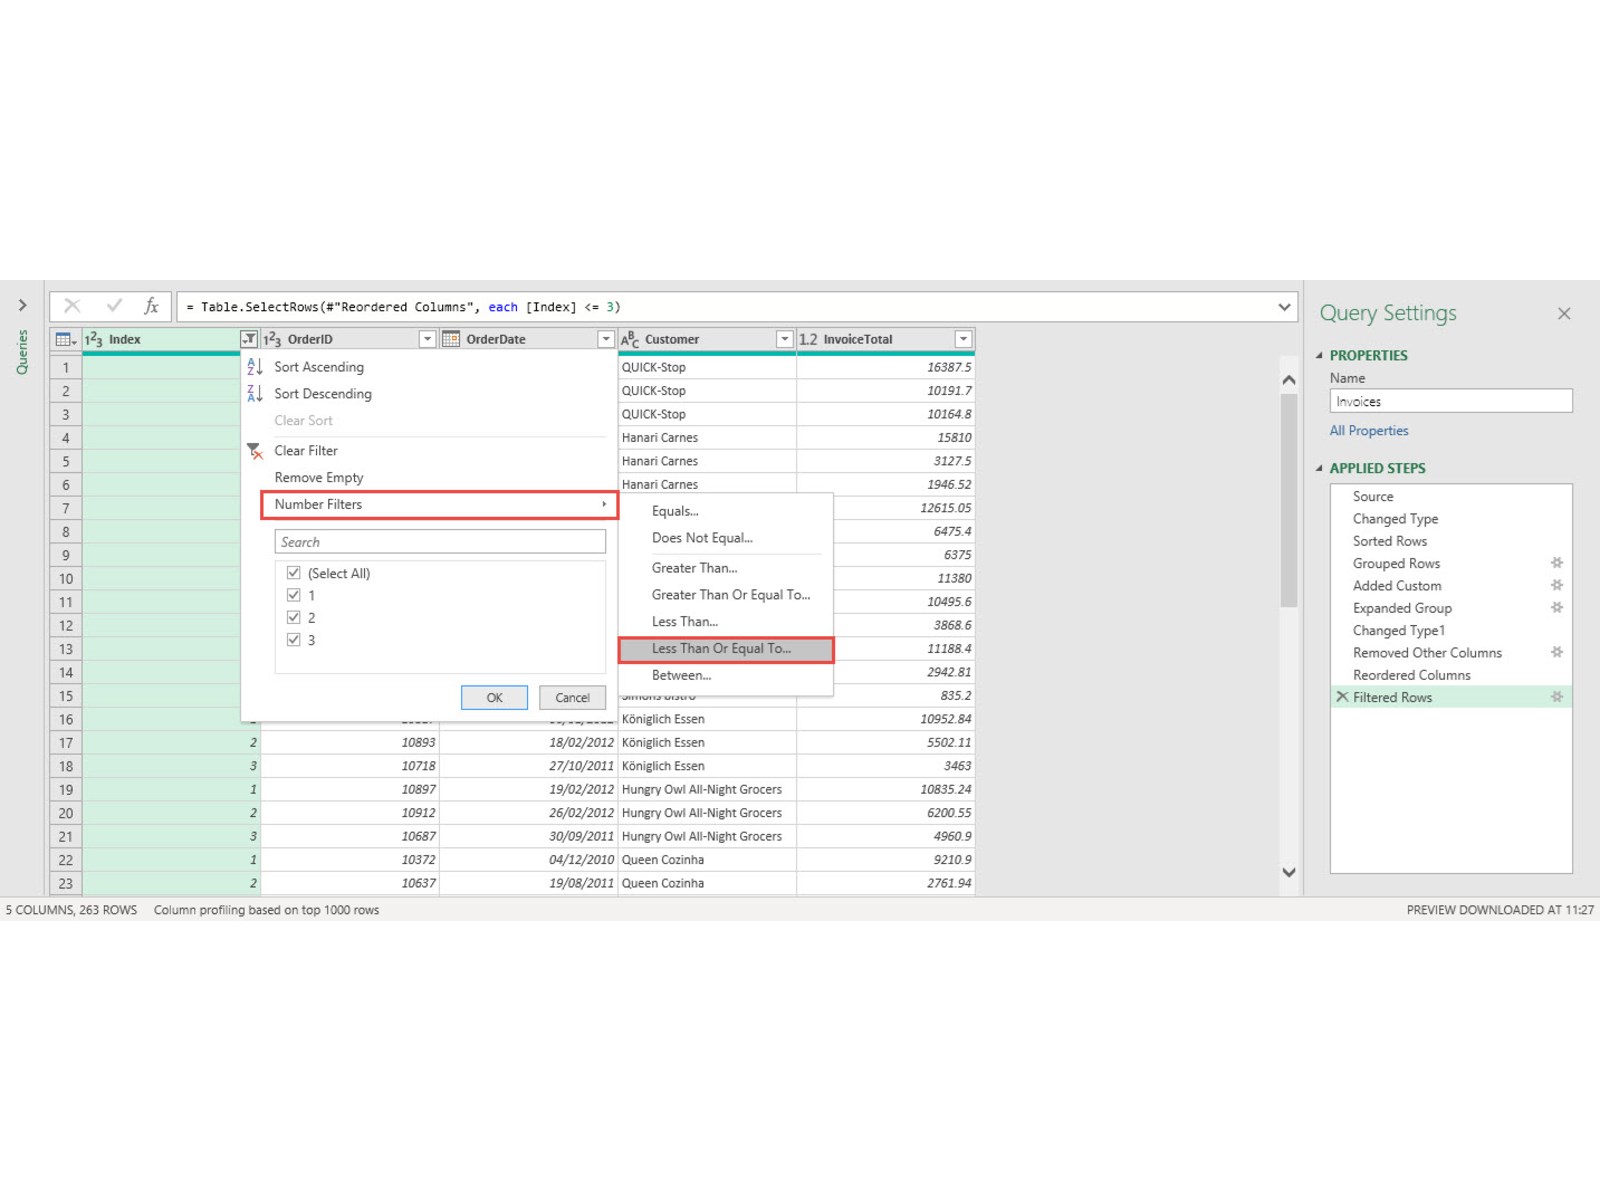Toggle the (Select All) checkbox
The width and height of the screenshot is (1600, 1200).
294,573
